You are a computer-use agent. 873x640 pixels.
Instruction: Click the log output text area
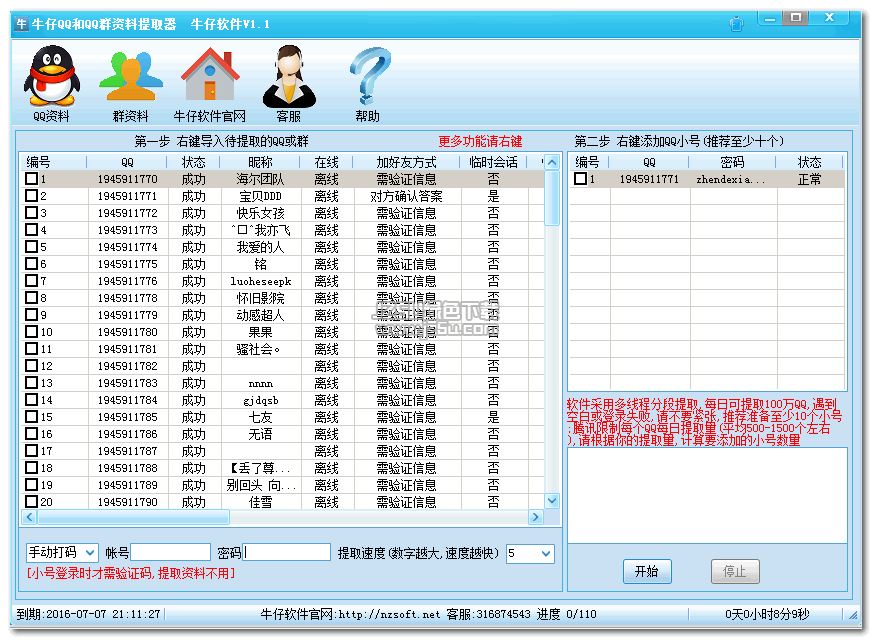pyautogui.click(x=707, y=495)
